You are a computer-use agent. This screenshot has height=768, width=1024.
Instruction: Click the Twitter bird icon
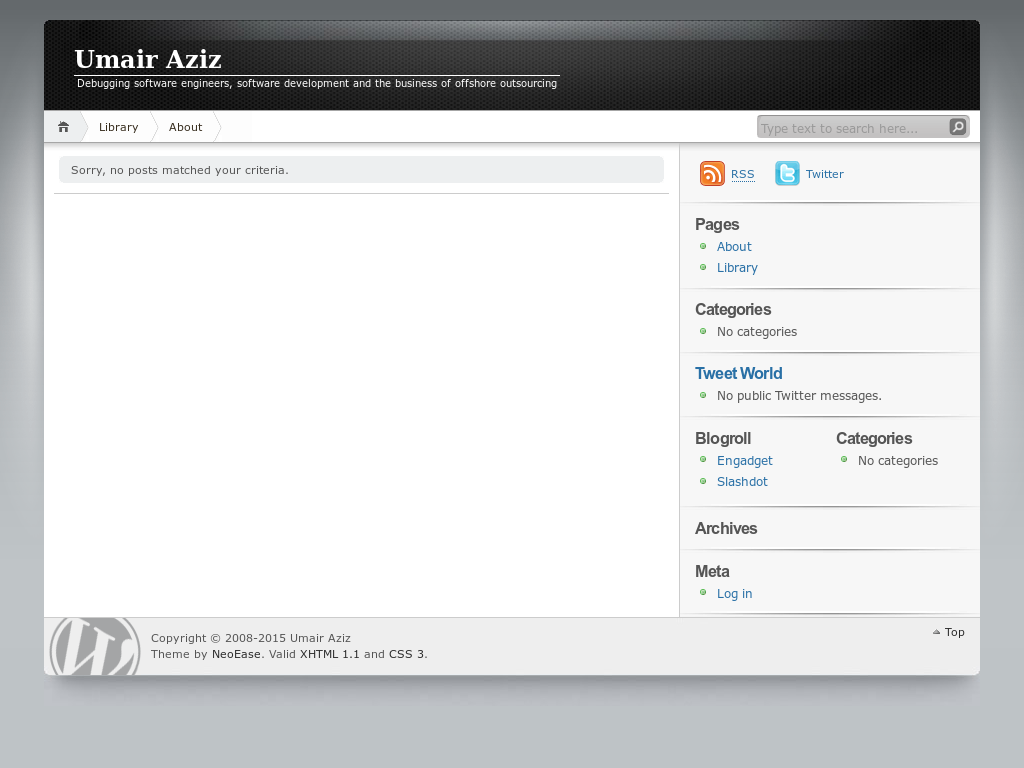787,173
